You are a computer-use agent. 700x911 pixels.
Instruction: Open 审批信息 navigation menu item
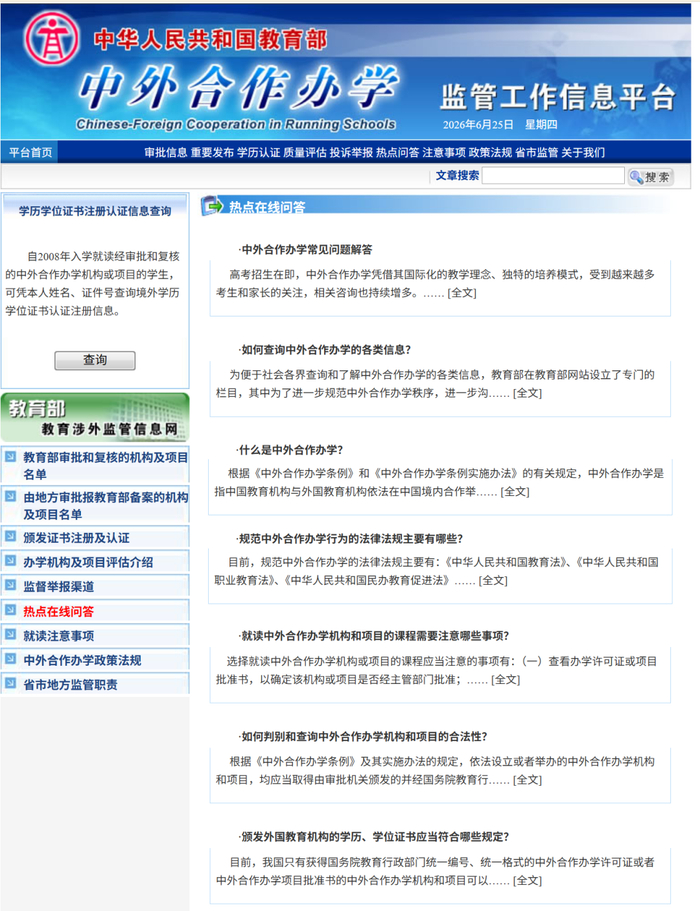166,152
